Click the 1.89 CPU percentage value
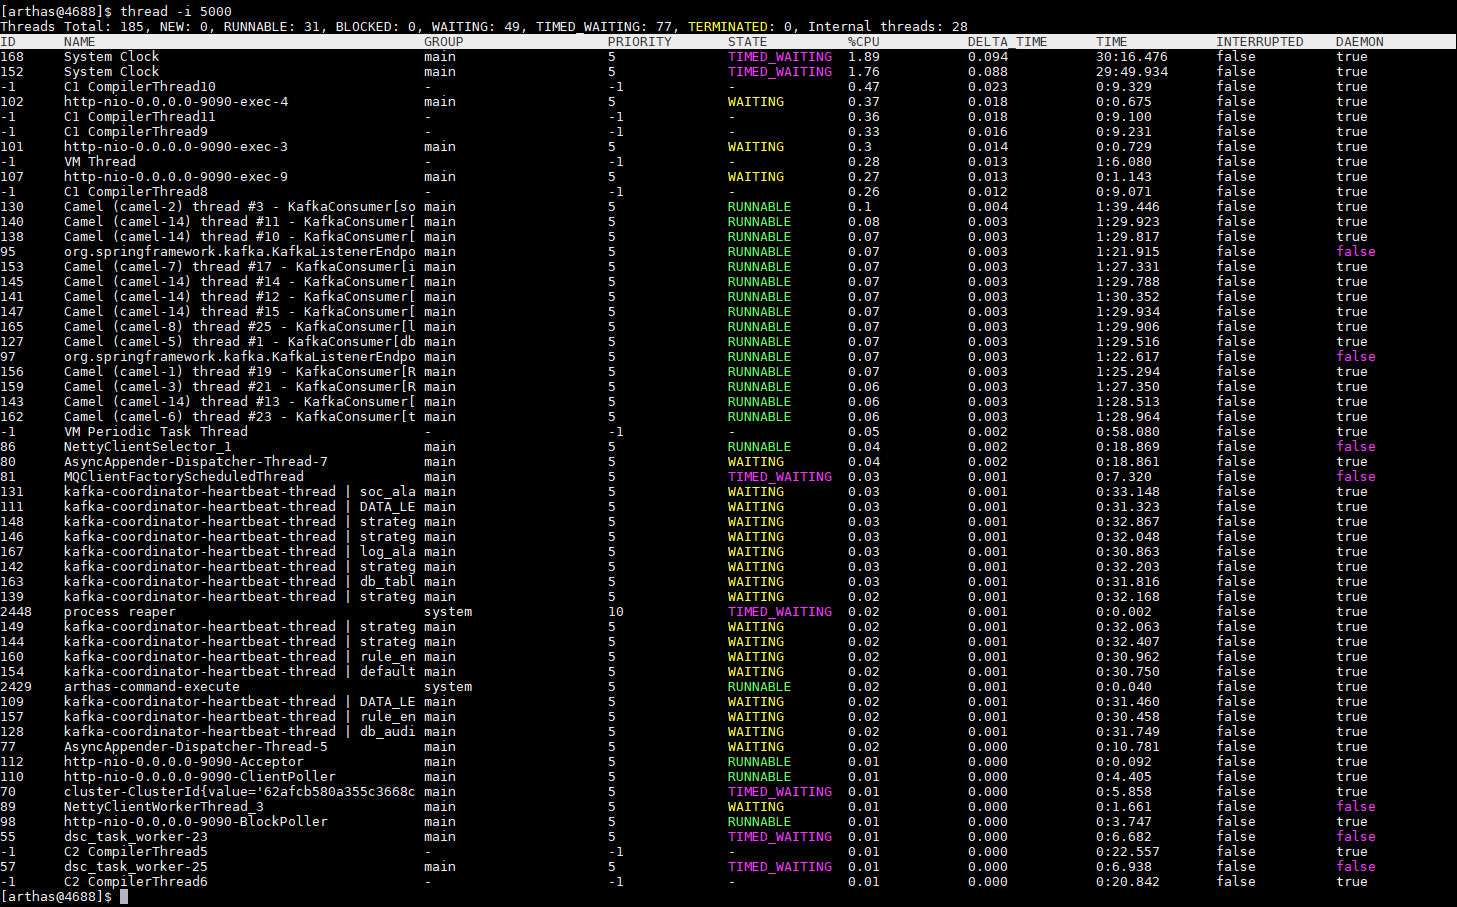Image resolution: width=1457 pixels, height=907 pixels. (x=864, y=57)
